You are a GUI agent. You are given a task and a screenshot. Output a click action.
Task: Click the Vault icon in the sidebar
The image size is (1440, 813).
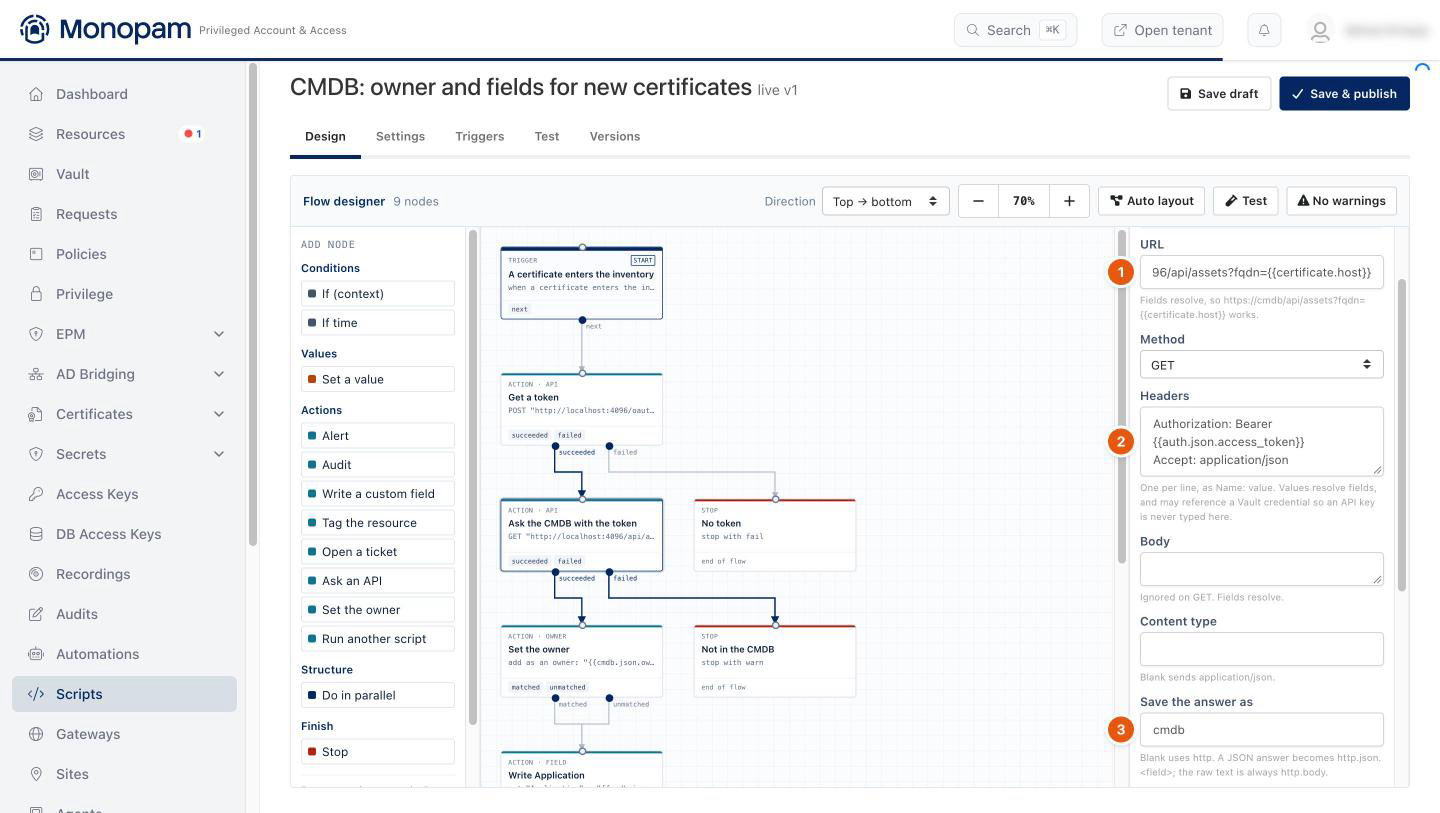coord(36,174)
